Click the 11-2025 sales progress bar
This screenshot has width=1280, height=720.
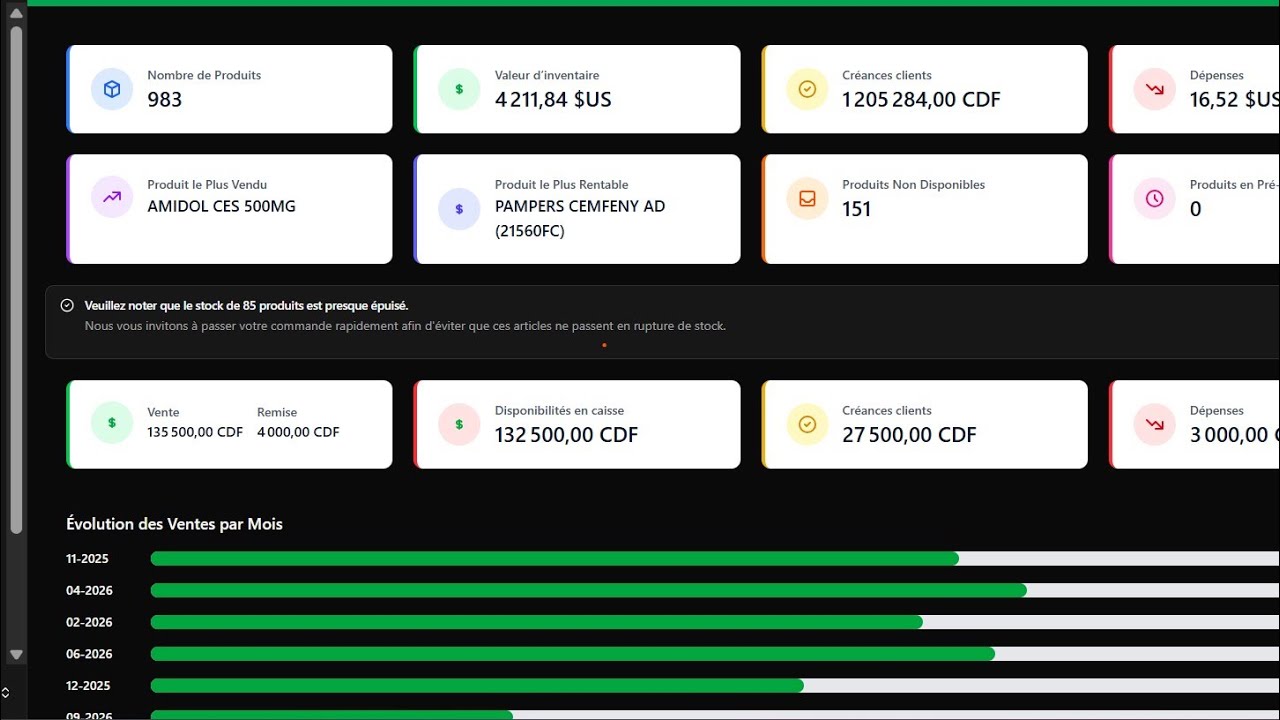715,559
